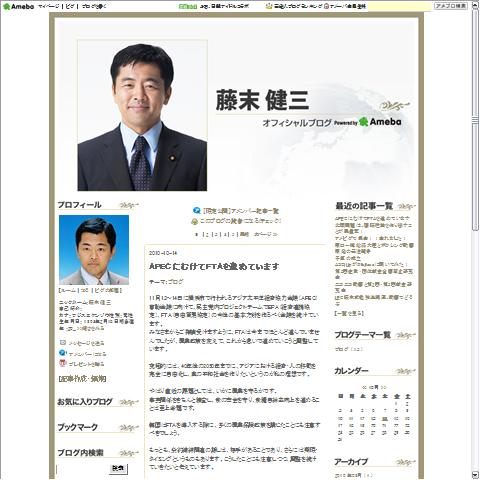This screenshot has width=480, height=480.
Task: Select underlined date 14 in calendar
Action: pyautogui.click(x=385, y=418)
